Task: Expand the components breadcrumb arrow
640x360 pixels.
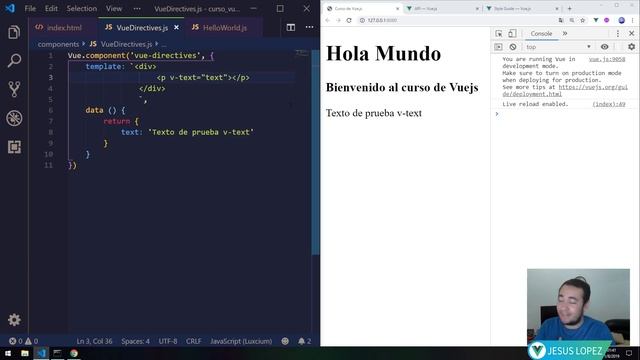Action: click(x=84, y=44)
